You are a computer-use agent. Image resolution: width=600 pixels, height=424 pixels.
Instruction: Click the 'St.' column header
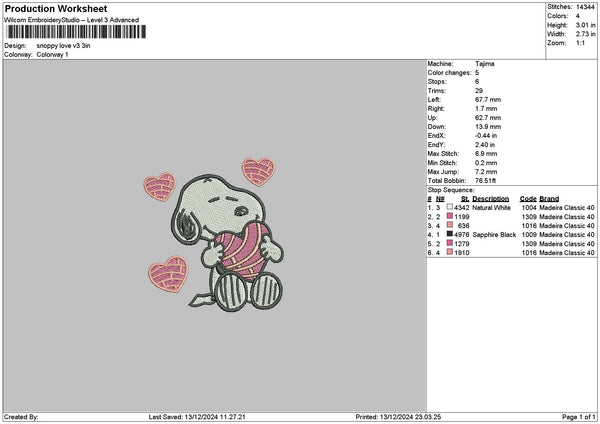pyautogui.click(x=465, y=199)
